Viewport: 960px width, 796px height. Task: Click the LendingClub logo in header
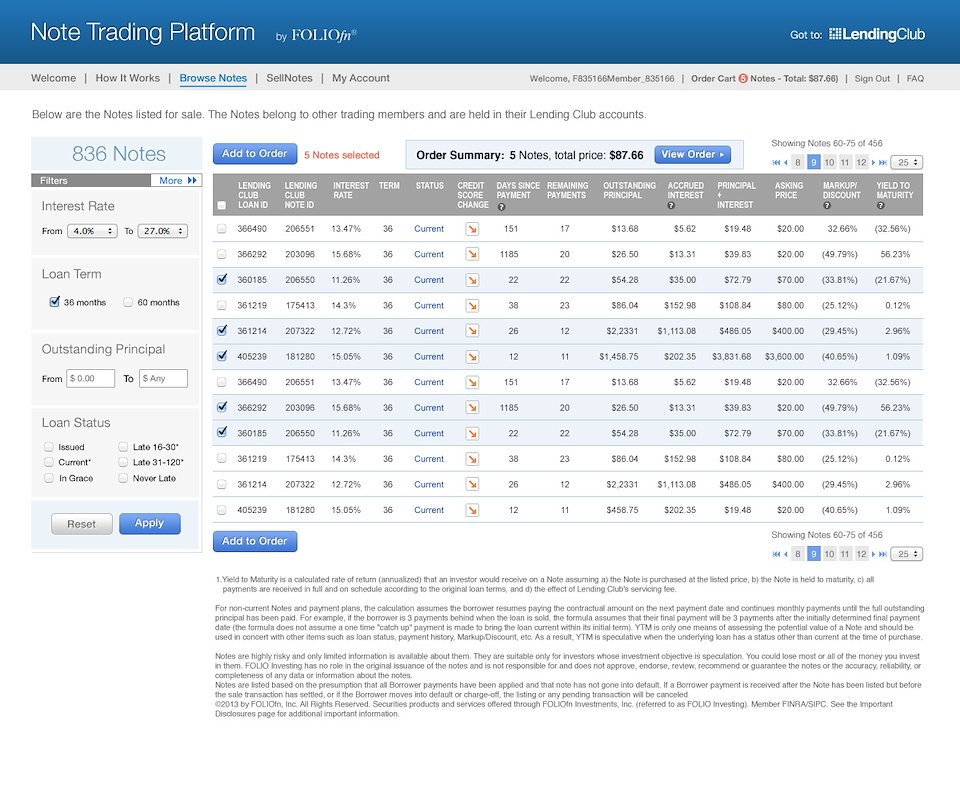[x=877, y=34]
